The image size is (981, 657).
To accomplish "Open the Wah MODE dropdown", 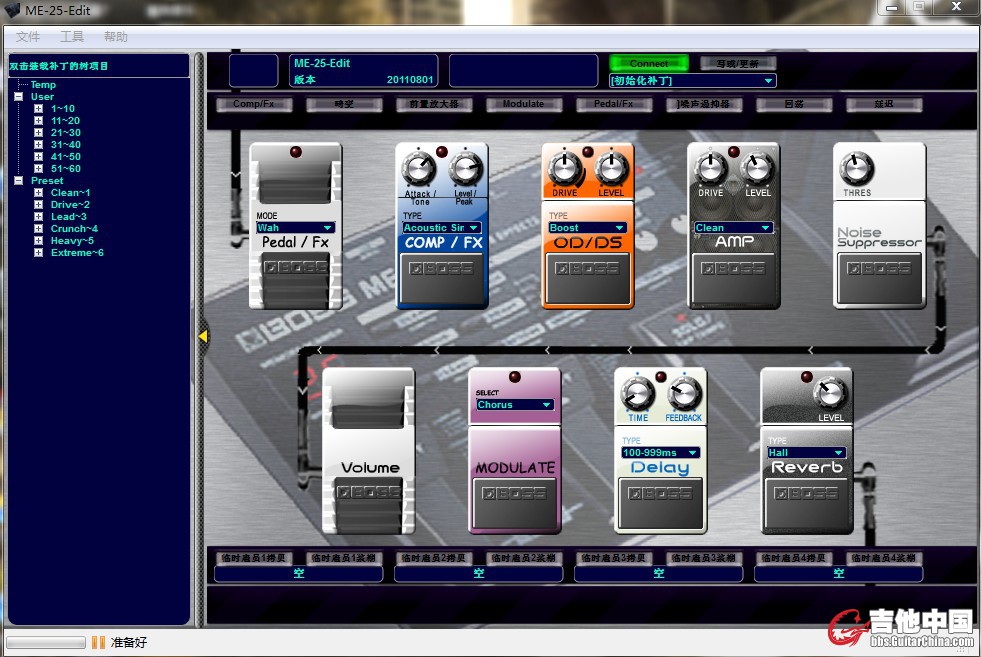I will point(295,228).
